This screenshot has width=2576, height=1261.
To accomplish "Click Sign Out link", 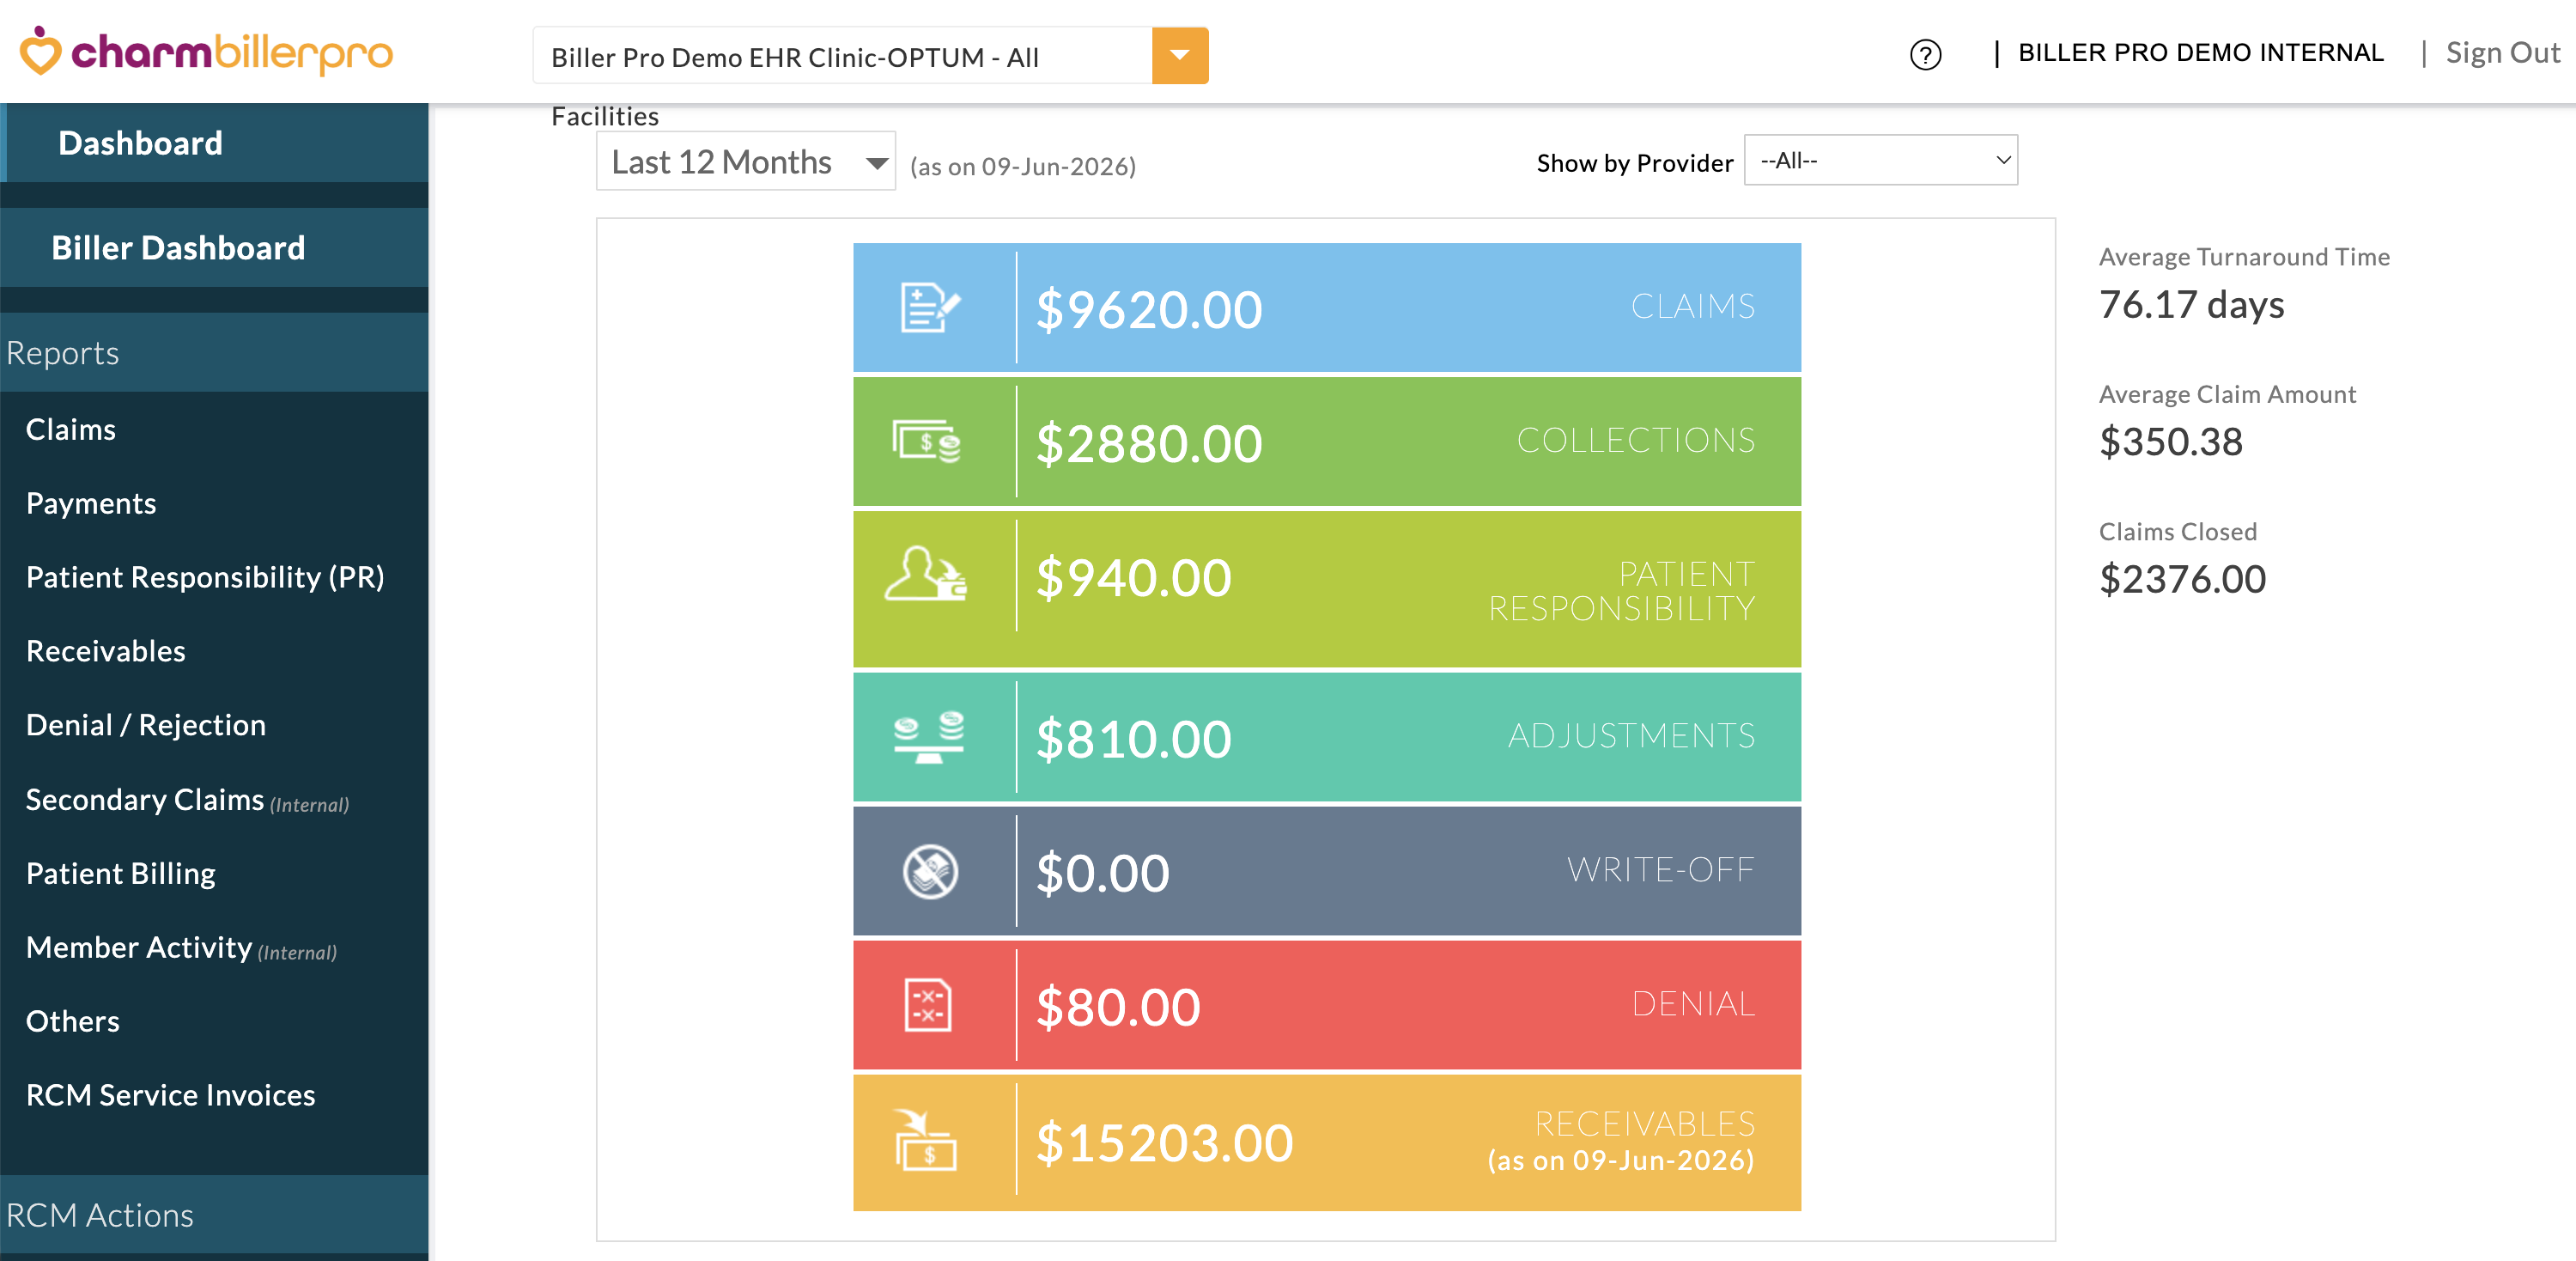I will (x=2502, y=52).
